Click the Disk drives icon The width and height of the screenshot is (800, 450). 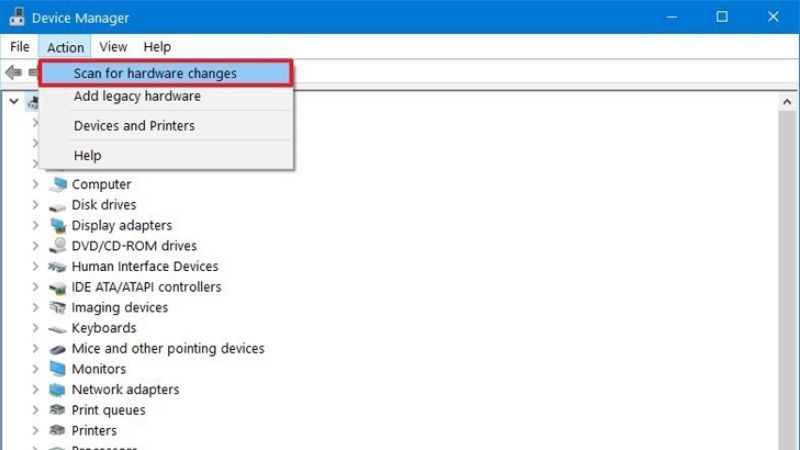point(59,205)
